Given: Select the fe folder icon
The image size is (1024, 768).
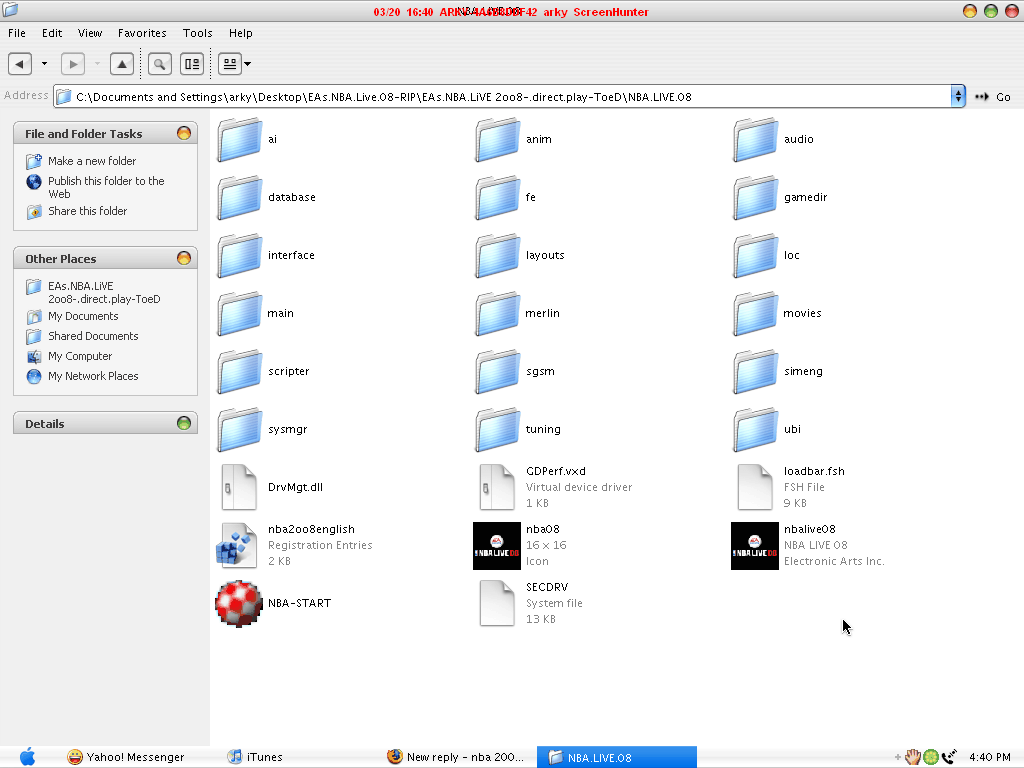Looking at the screenshot, I should 498,198.
